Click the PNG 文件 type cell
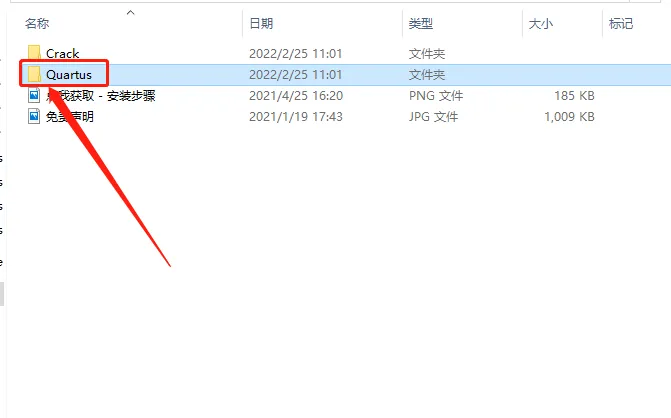The image size is (671, 418). [x=436, y=95]
